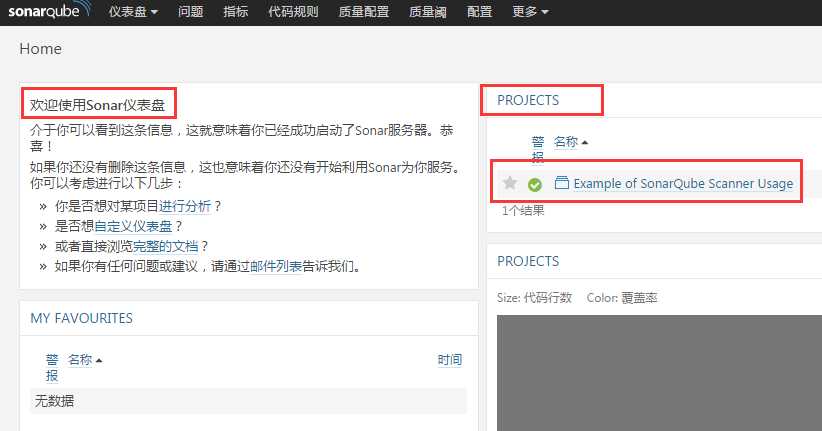Sort My Favourites by 警报 column
822x431 pixels.
(52, 368)
